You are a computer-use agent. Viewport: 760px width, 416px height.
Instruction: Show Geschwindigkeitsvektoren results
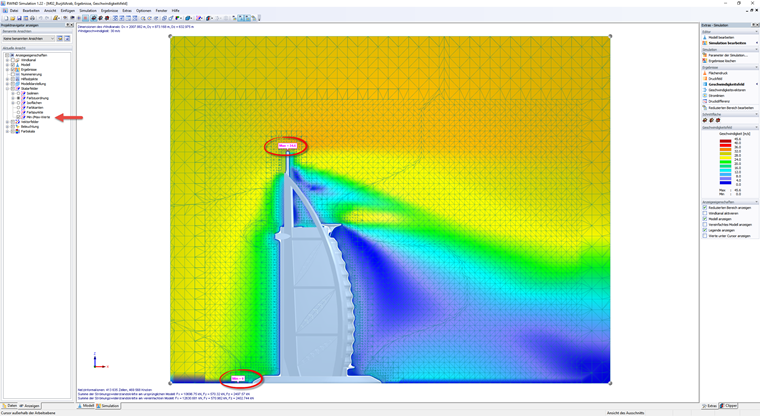pos(727,90)
